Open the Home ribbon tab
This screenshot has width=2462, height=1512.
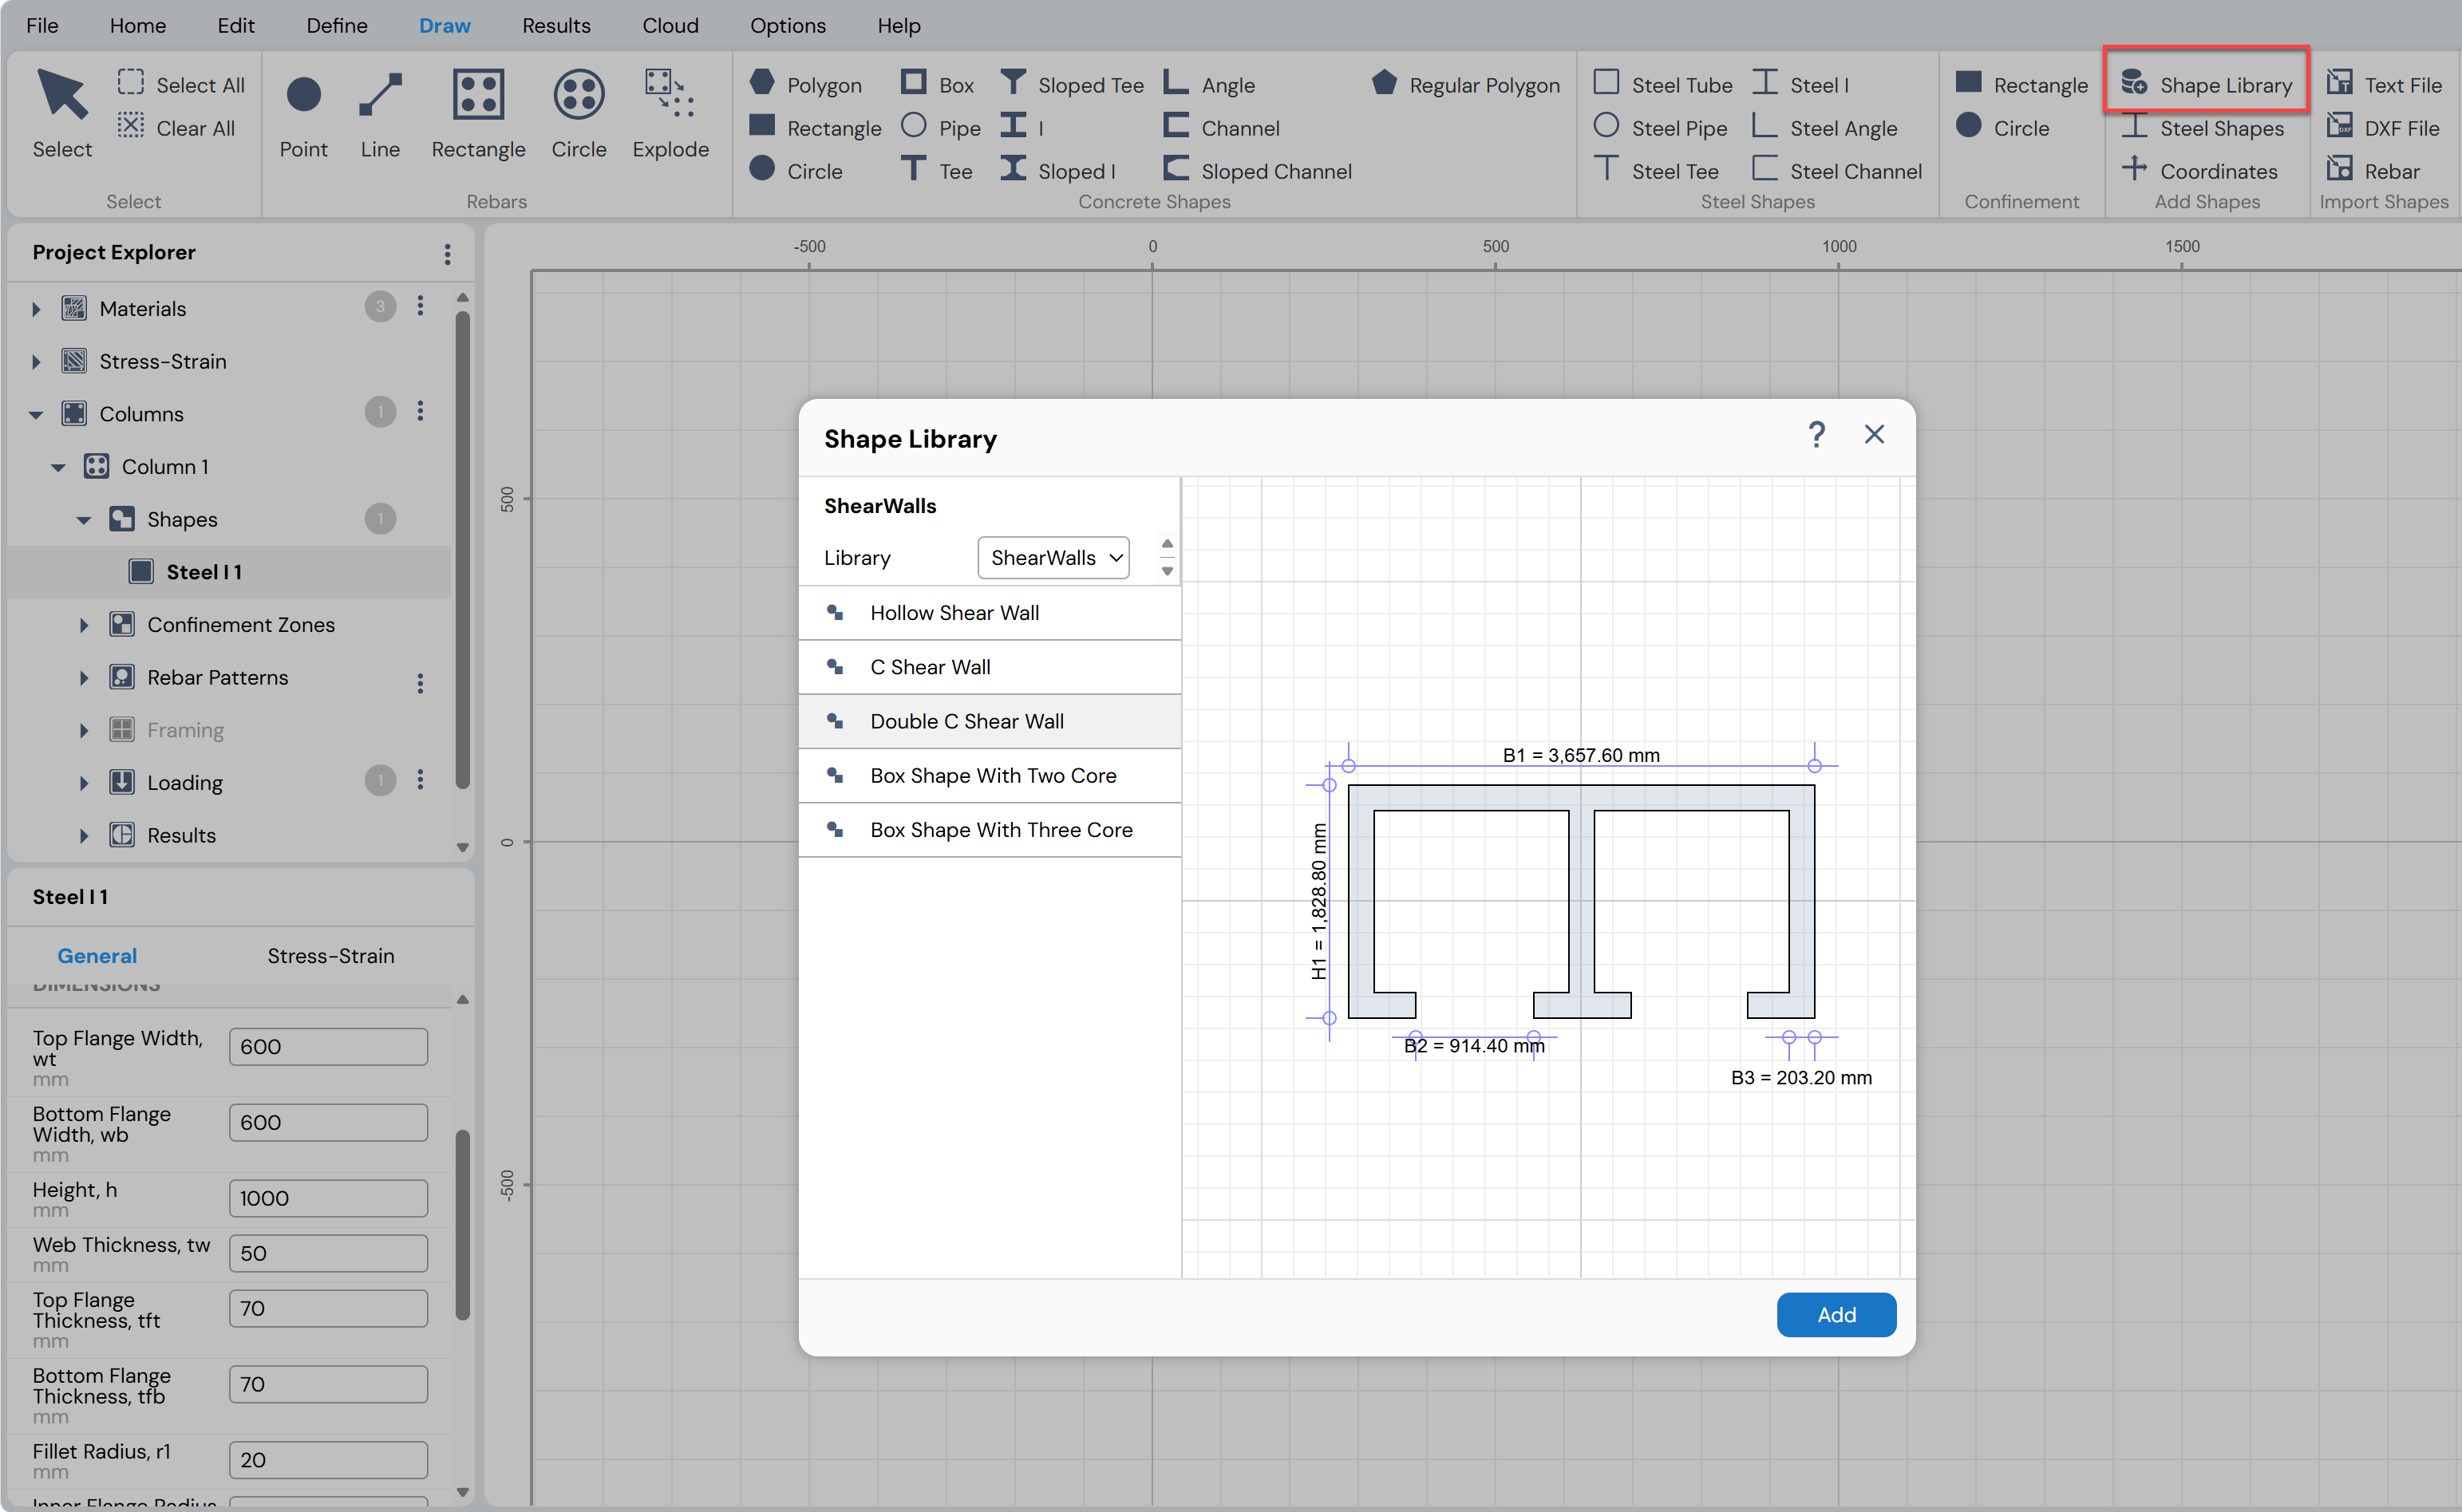138,25
